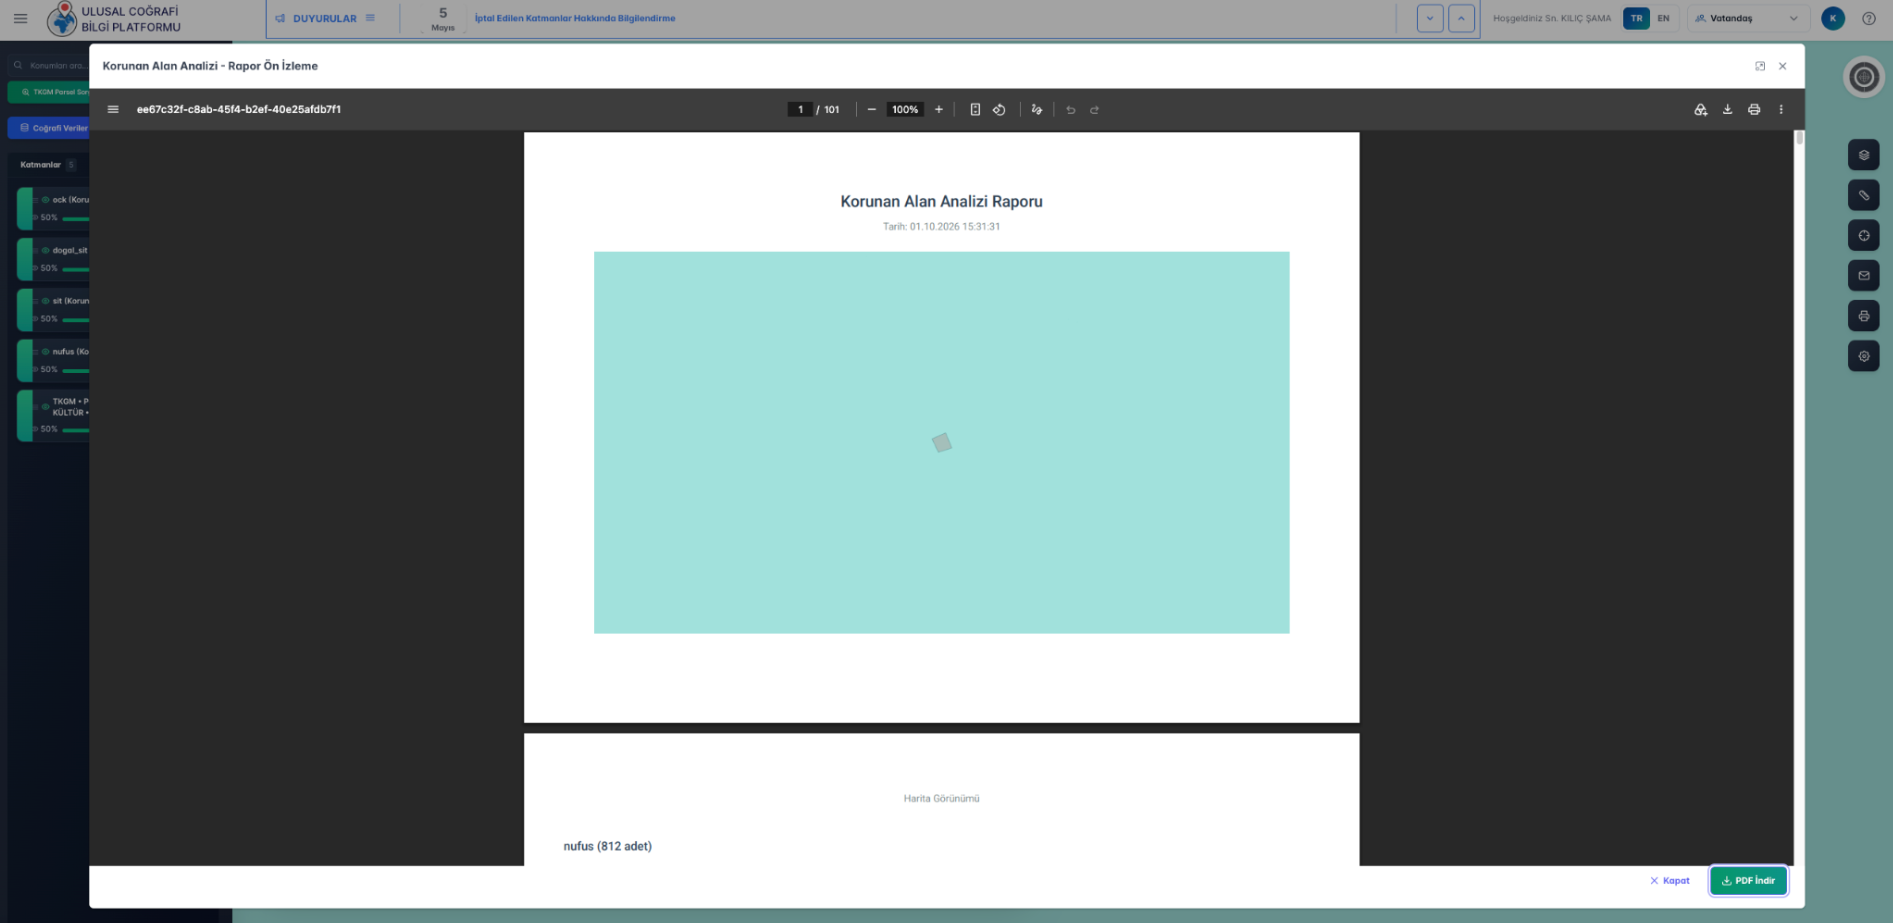Rotate the PDF page counterclockwise
1893x923 pixels.
tap(999, 110)
